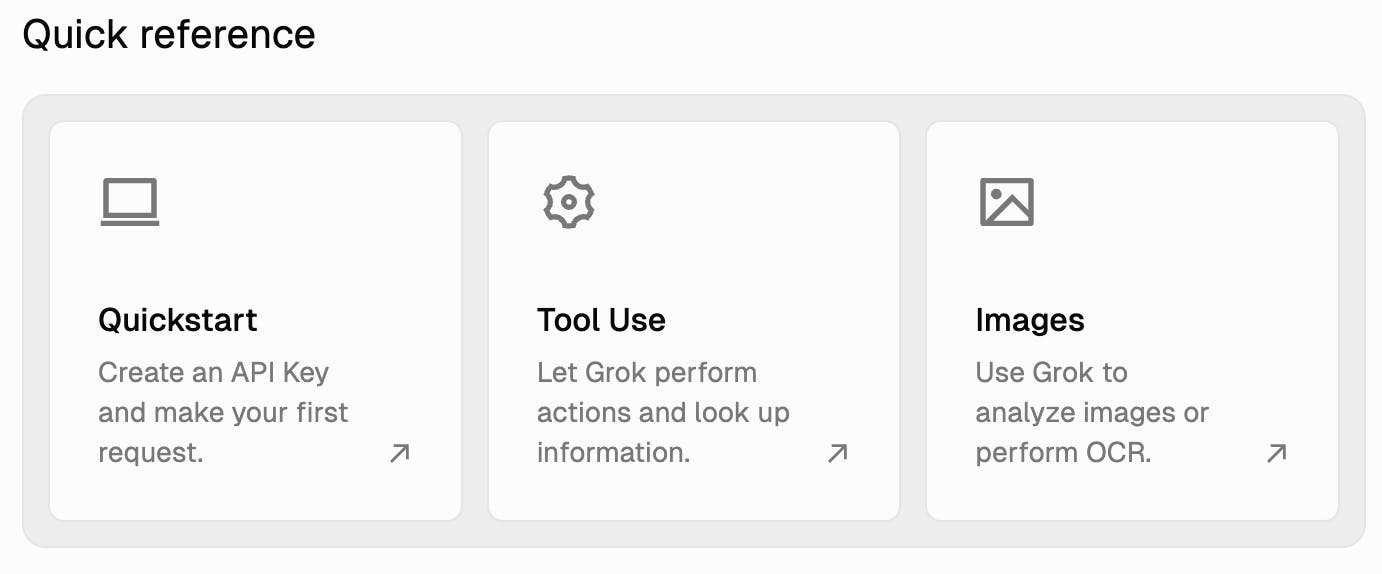Open the Quickstart title link

(x=178, y=320)
